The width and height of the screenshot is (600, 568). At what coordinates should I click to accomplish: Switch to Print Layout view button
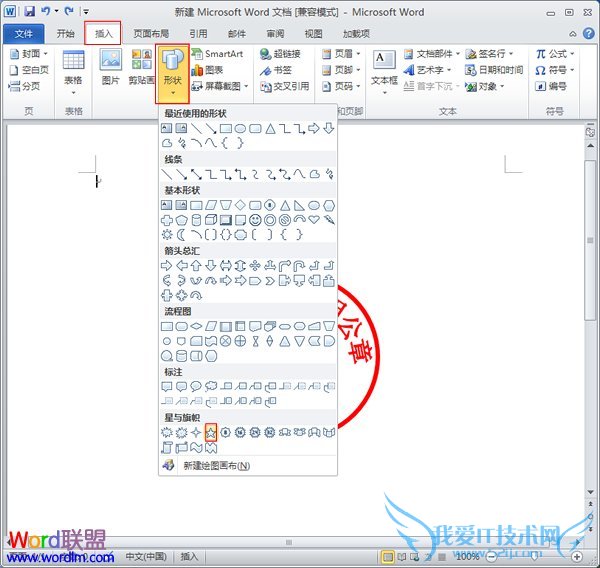point(388,557)
